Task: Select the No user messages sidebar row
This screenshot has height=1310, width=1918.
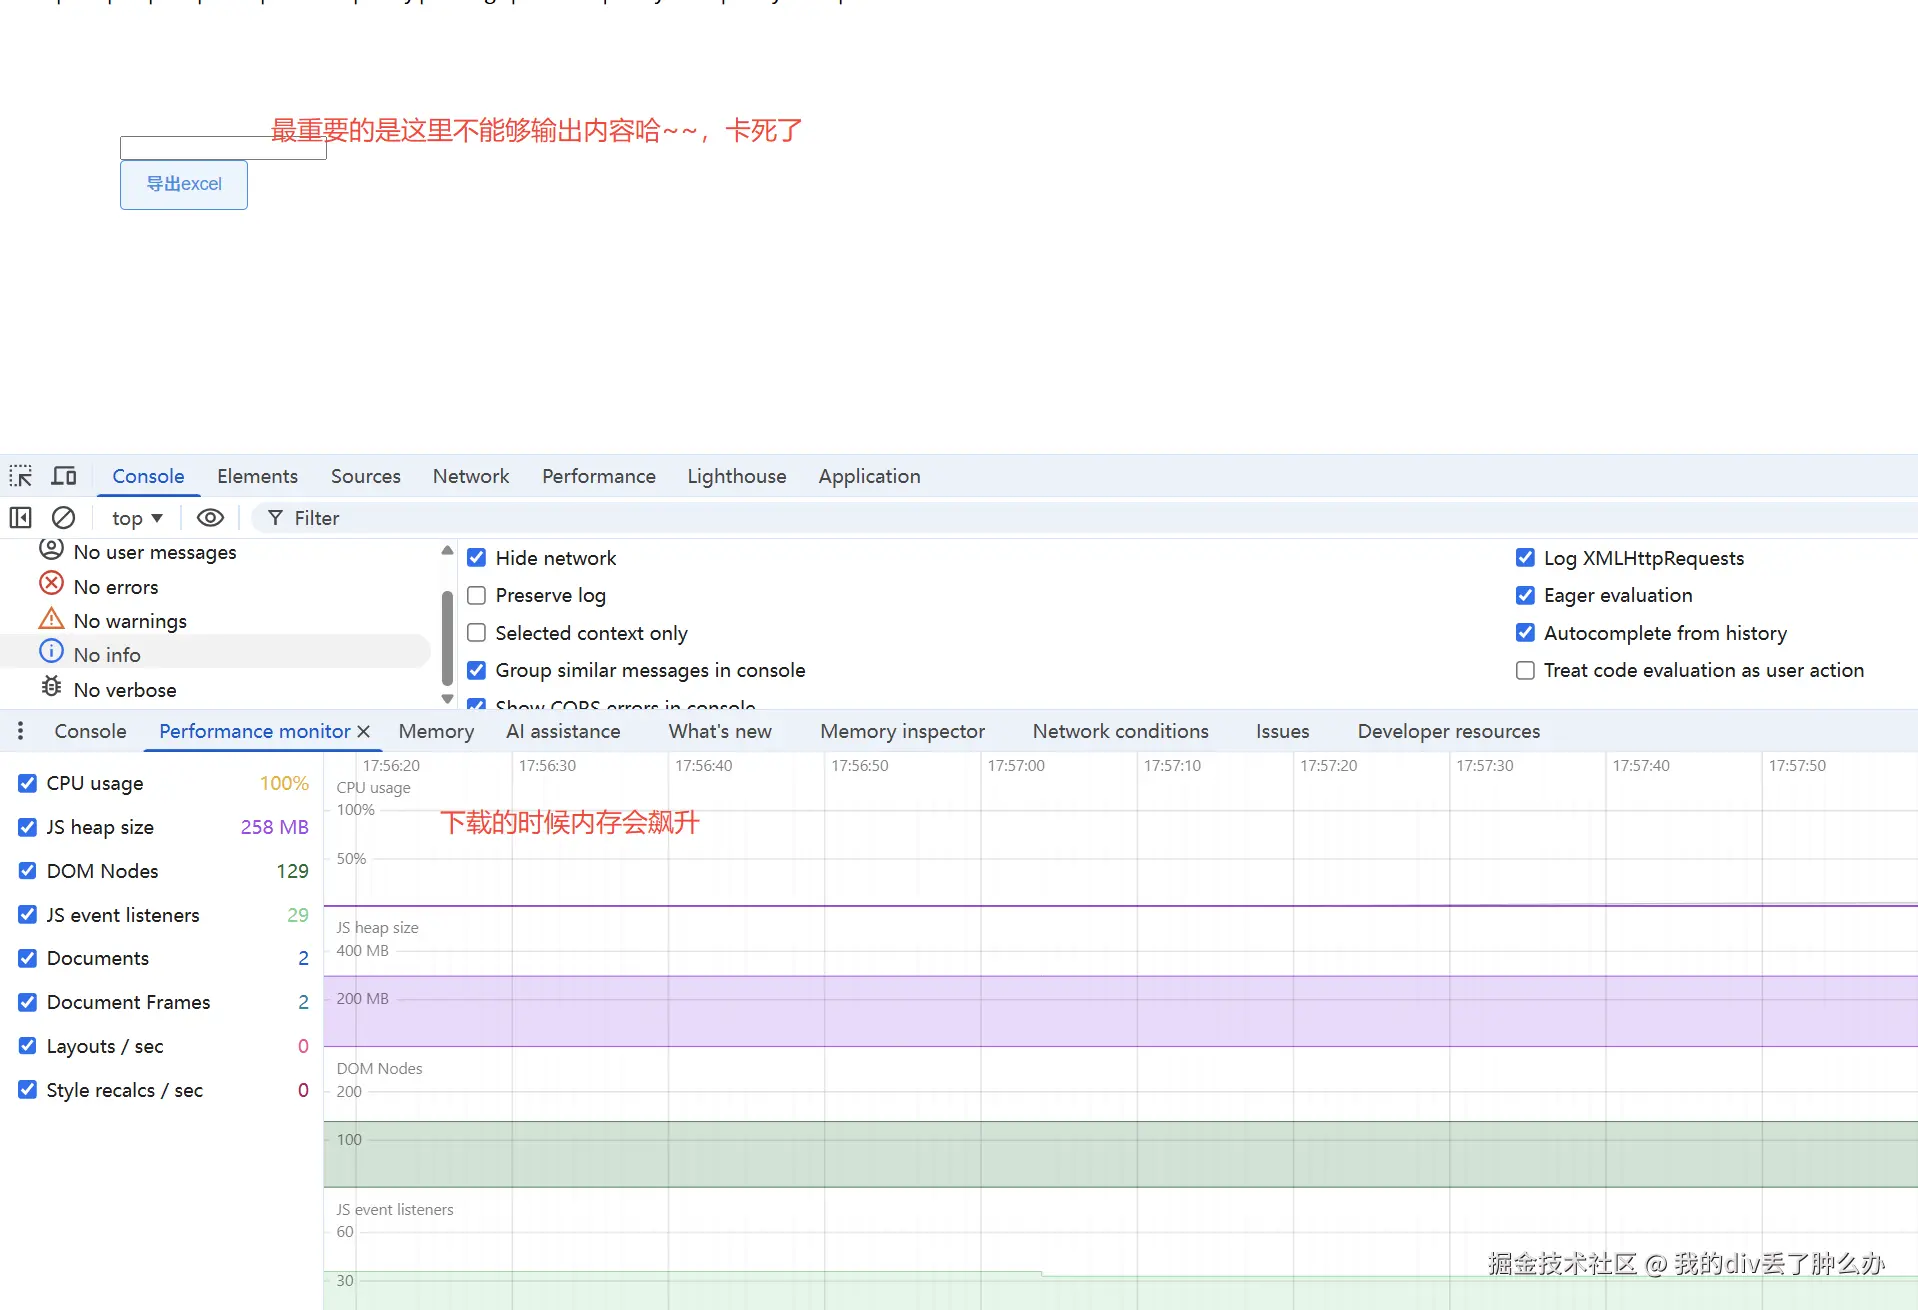Action: [x=215, y=551]
